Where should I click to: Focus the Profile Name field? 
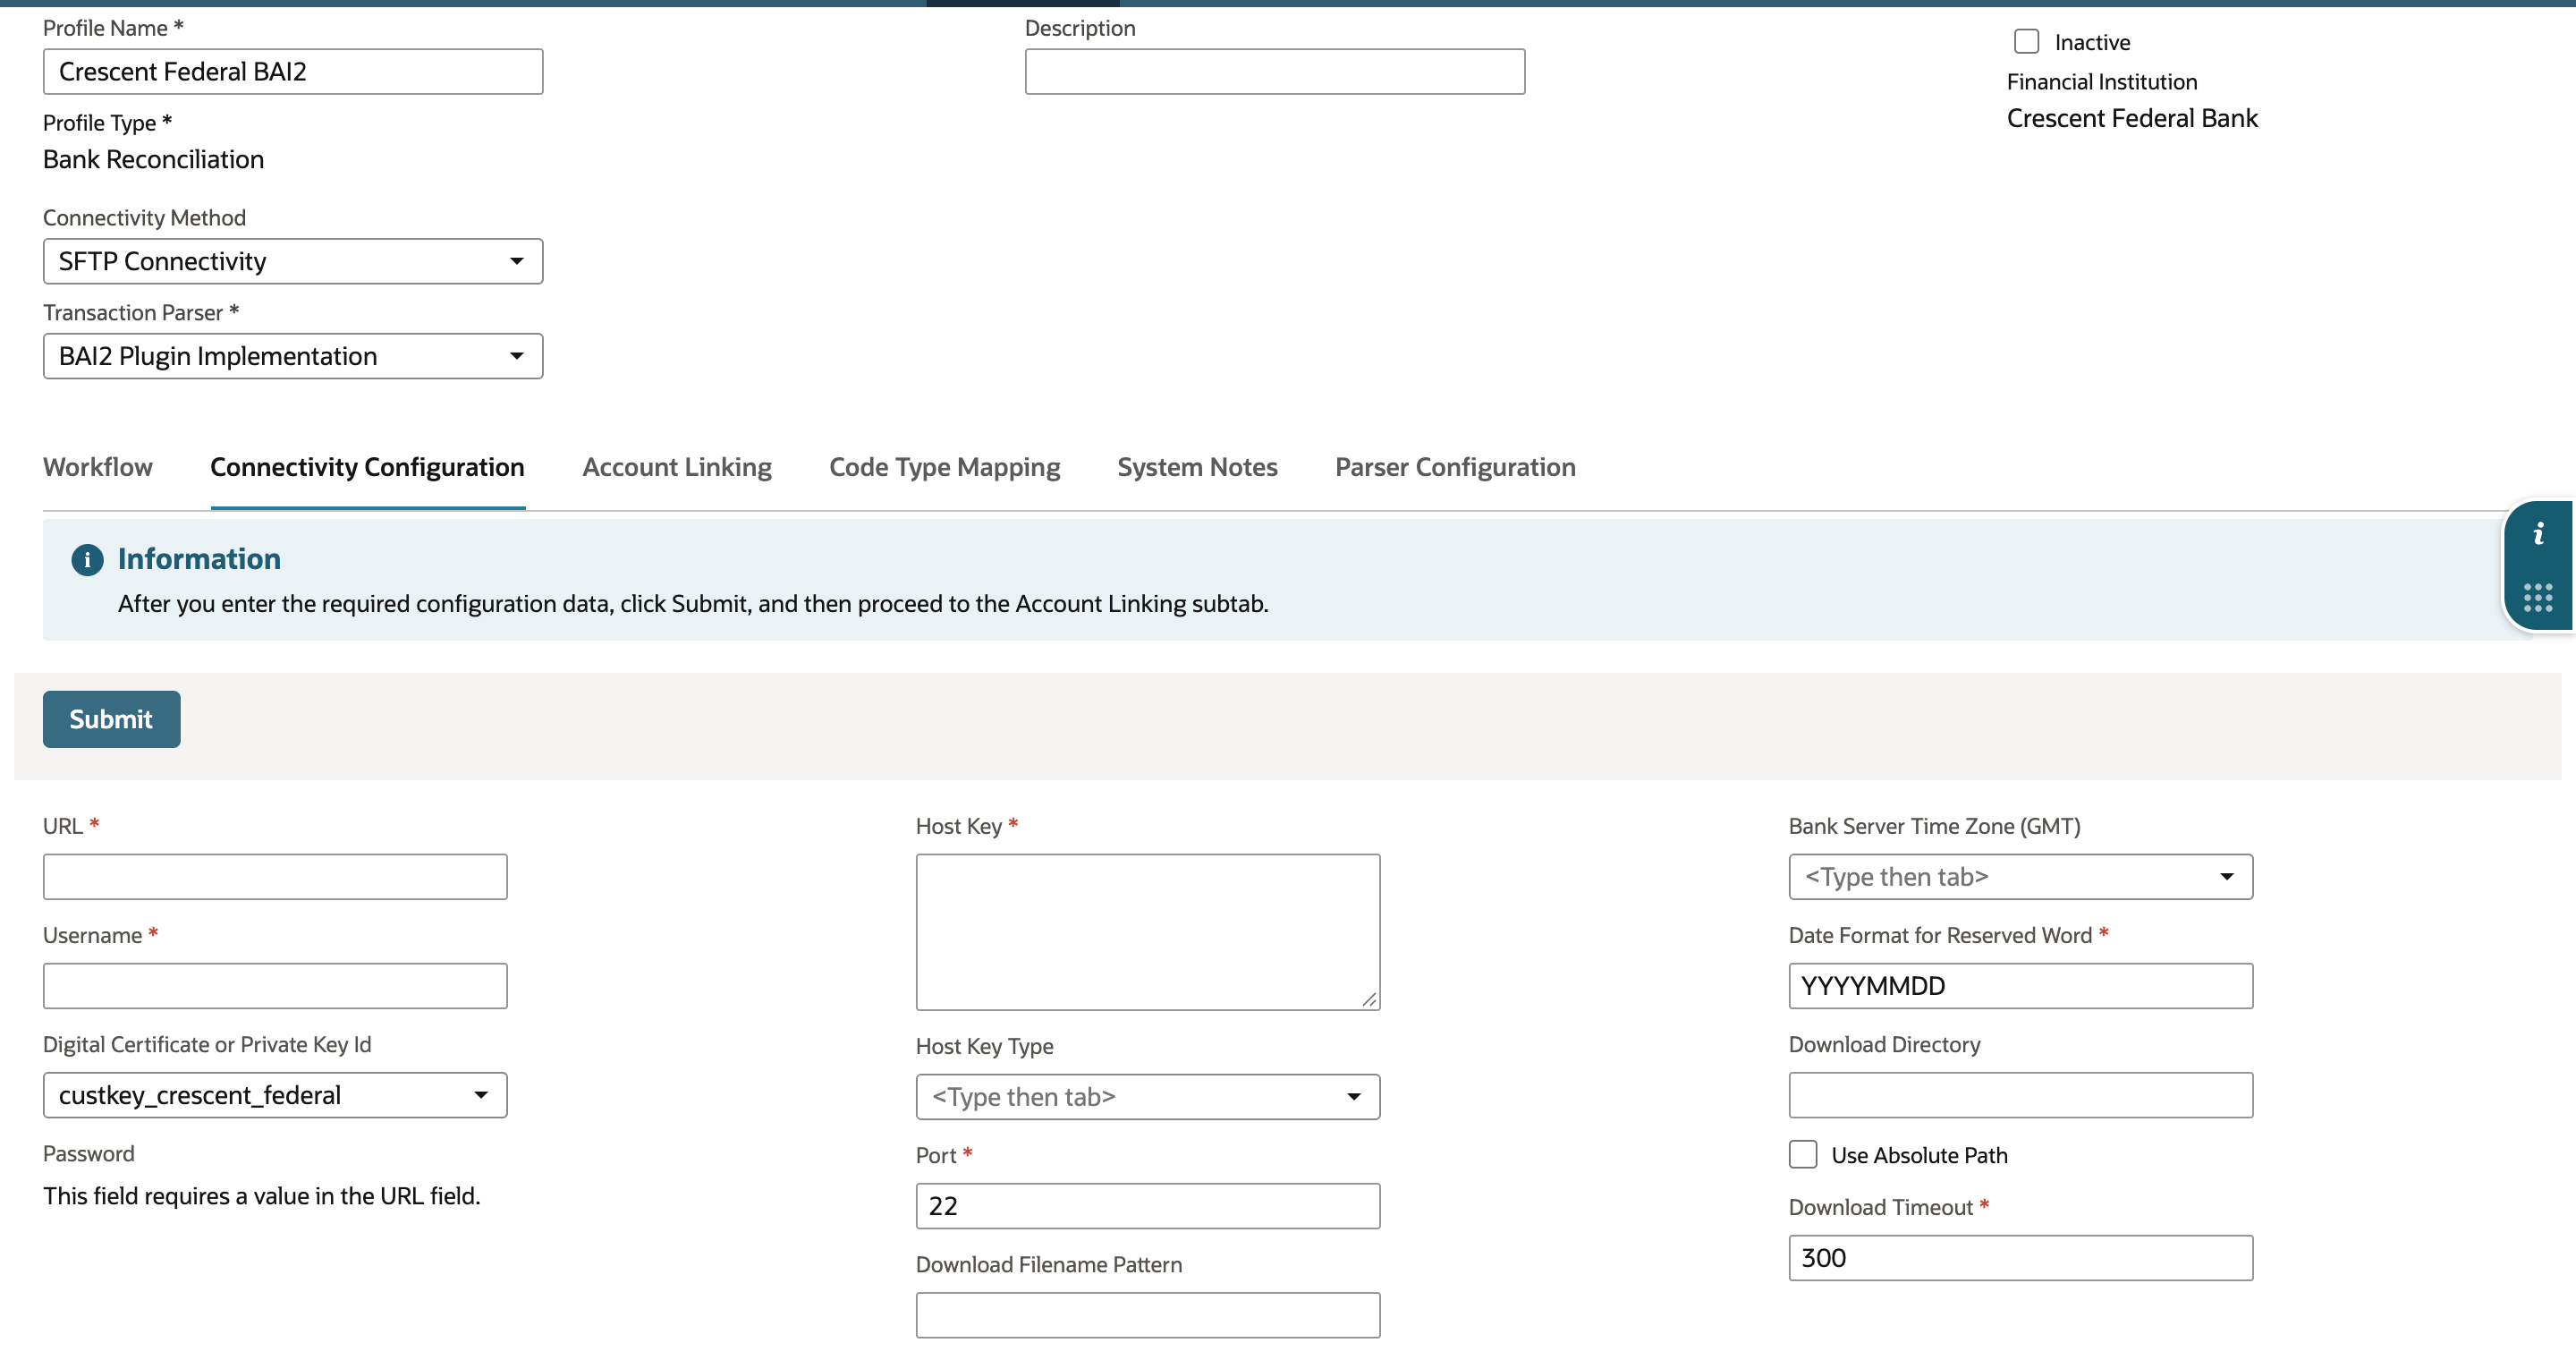(x=293, y=72)
